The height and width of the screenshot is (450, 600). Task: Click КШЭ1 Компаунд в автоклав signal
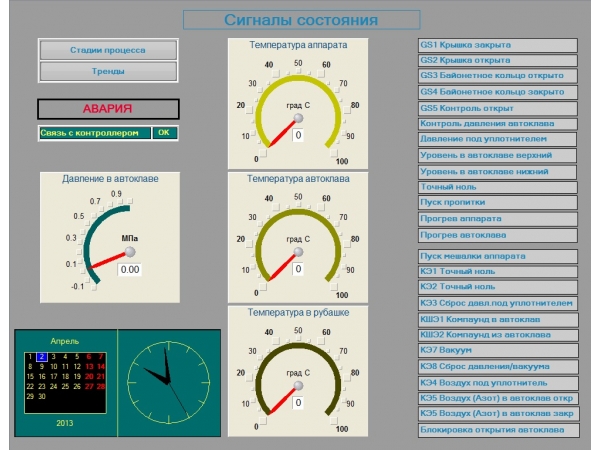tap(498, 320)
